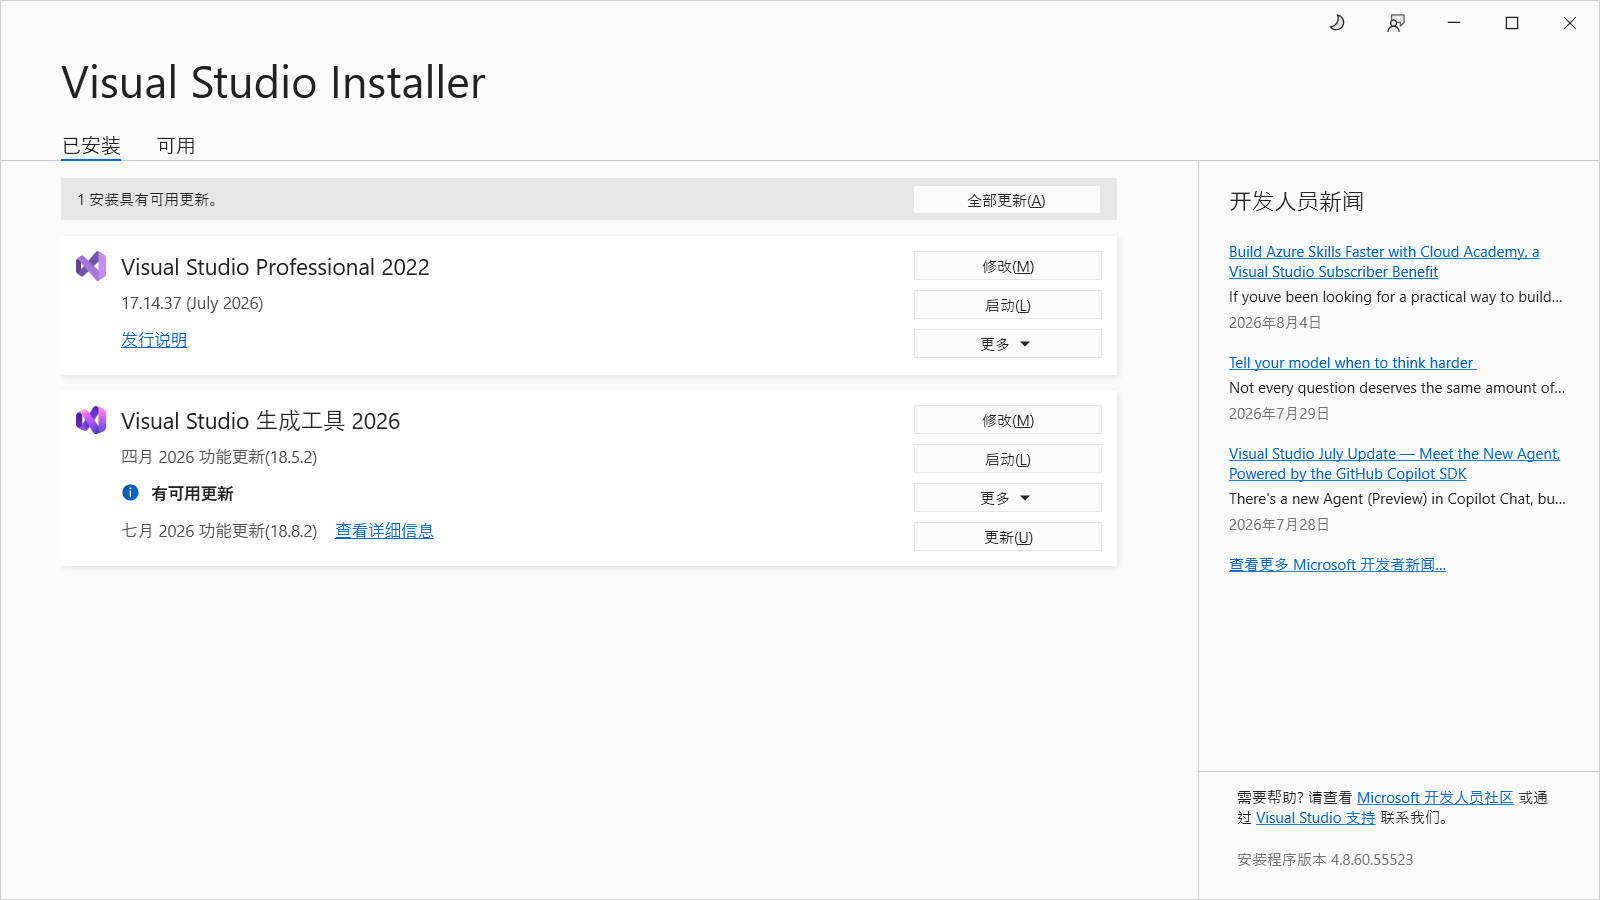
Task: Click the 全部更新(A) button
Action: 1007,200
